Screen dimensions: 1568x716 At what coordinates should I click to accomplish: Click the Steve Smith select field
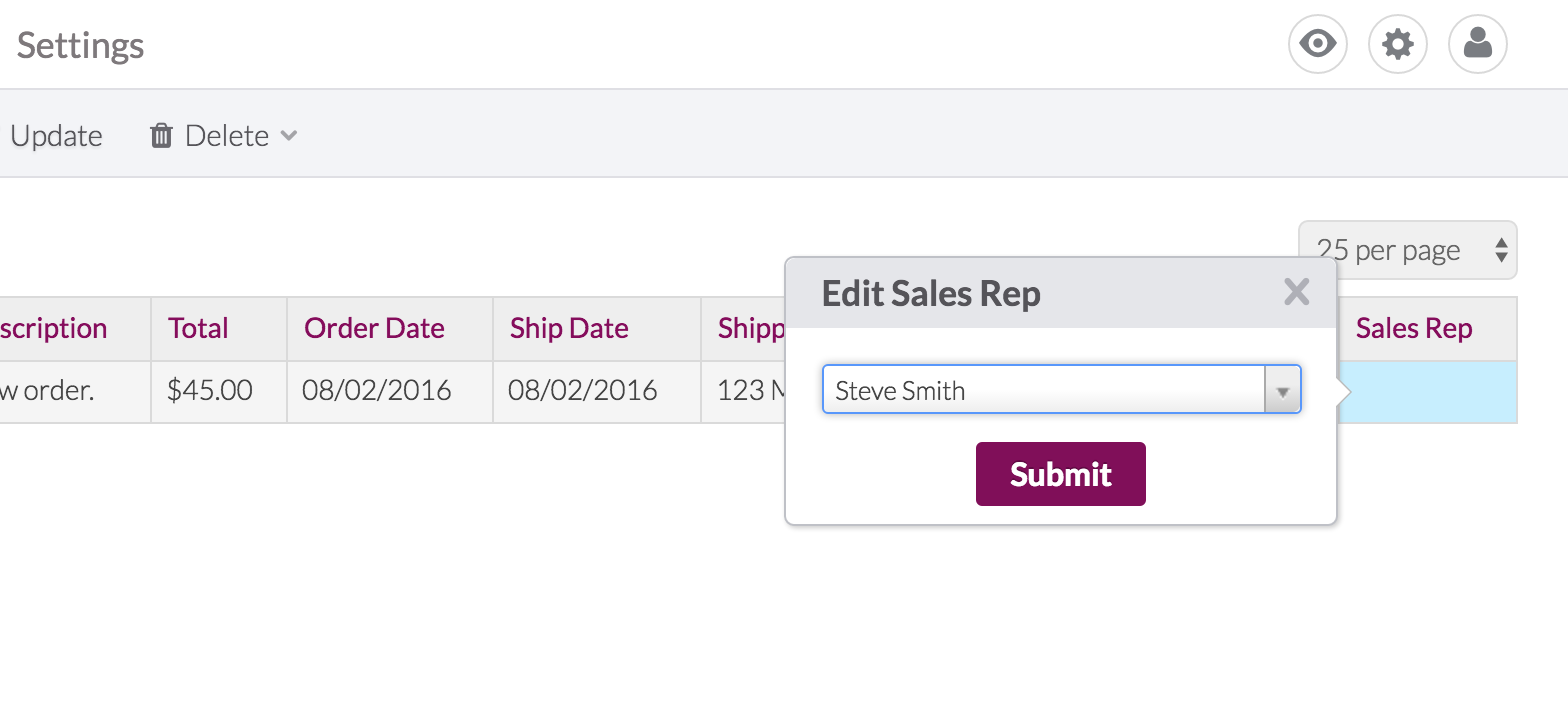(1061, 390)
